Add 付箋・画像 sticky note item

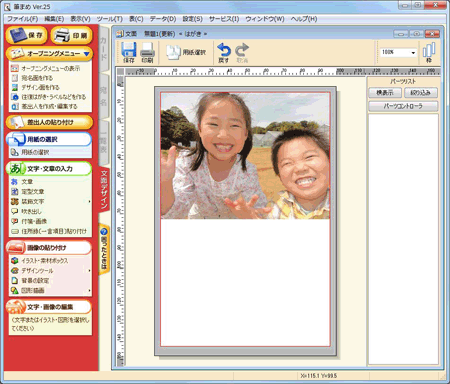pos(29,221)
